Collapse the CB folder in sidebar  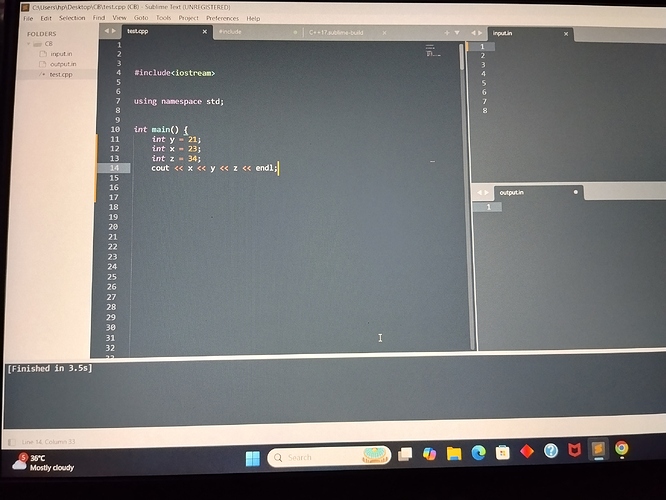(29, 44)
